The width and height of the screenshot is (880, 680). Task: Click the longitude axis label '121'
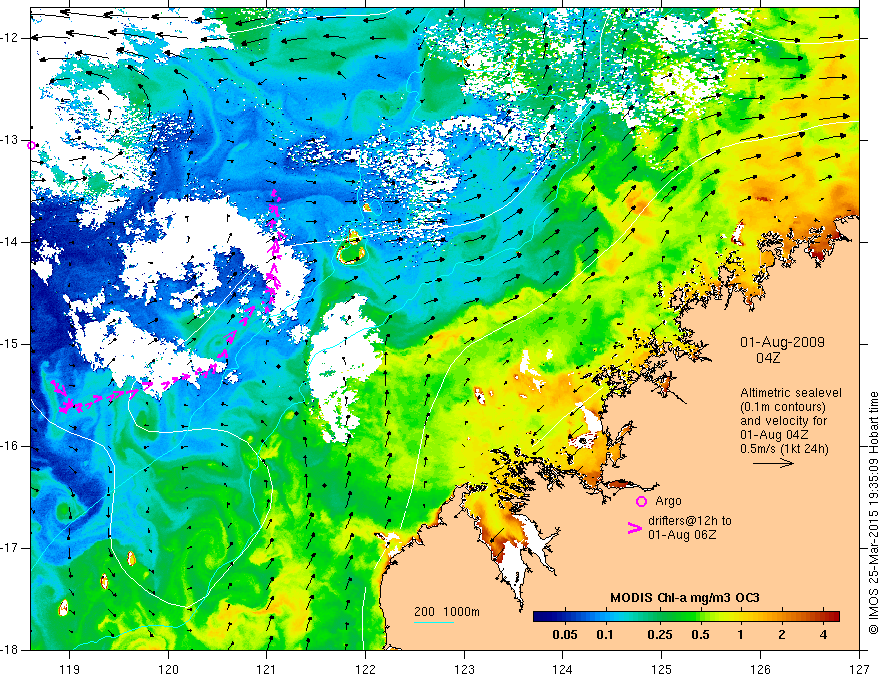pyautogui.click(x=267, y=669)
